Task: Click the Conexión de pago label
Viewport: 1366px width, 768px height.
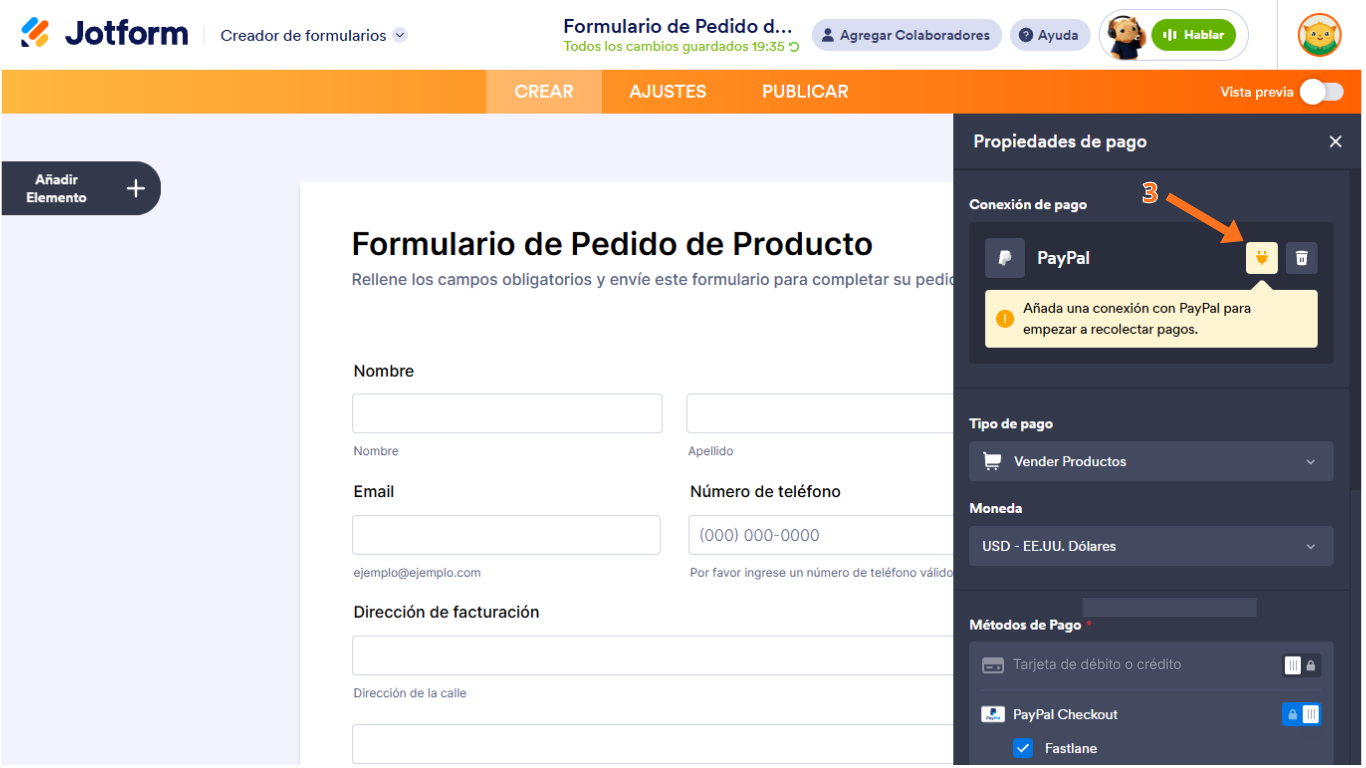Action: coord(1028,204)
